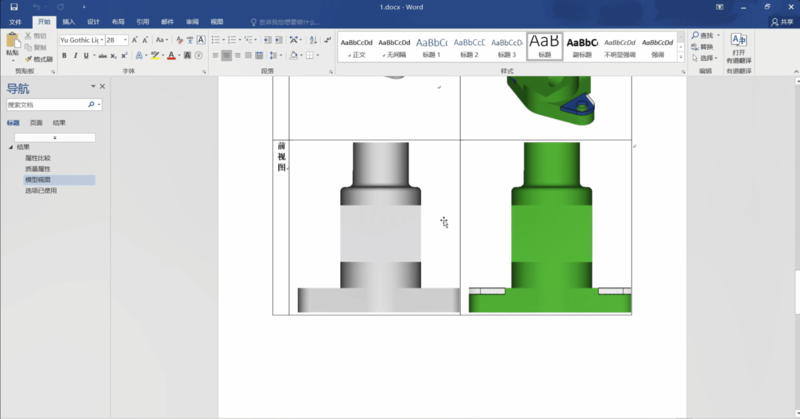Click the font color red swatch
800x419 pixels.
point(172,56)
